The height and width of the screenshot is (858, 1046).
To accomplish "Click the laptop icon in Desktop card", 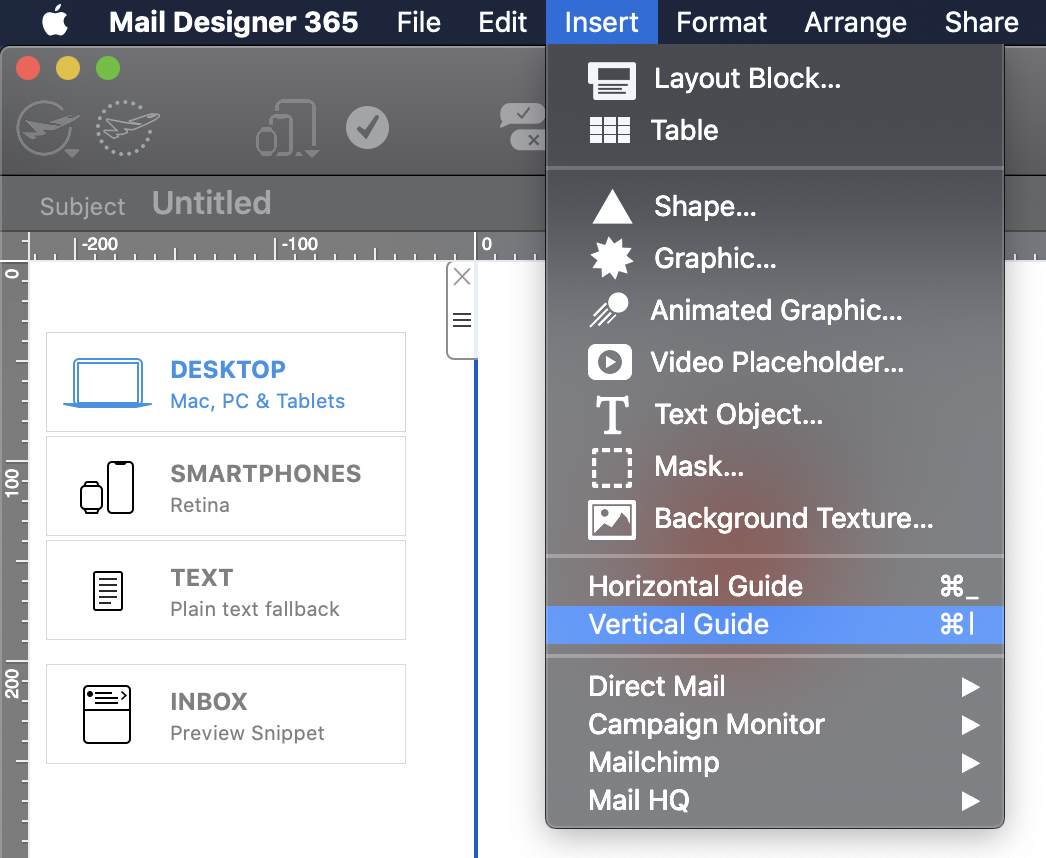I will [x=107, y=383].
